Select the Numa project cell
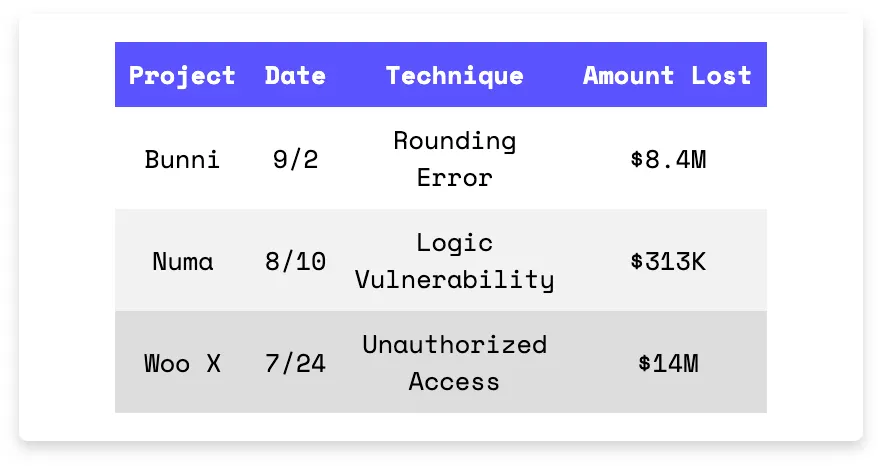 (x=183, y=261)
